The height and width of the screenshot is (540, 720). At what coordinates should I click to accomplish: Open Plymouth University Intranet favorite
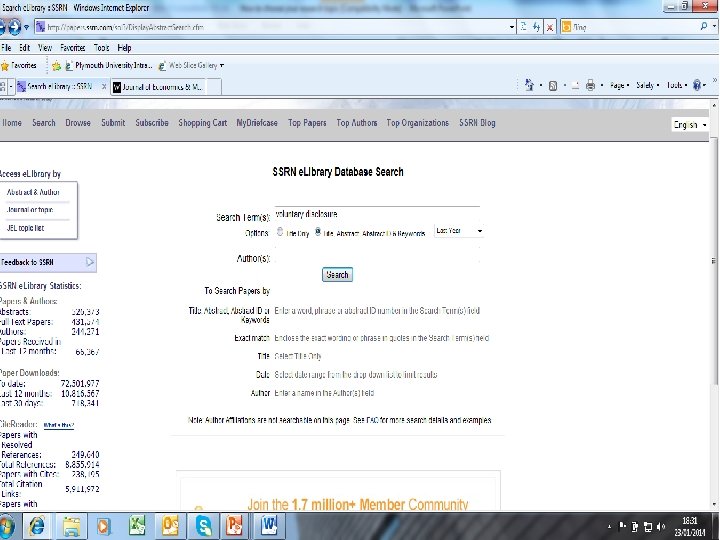pos(109,66)
